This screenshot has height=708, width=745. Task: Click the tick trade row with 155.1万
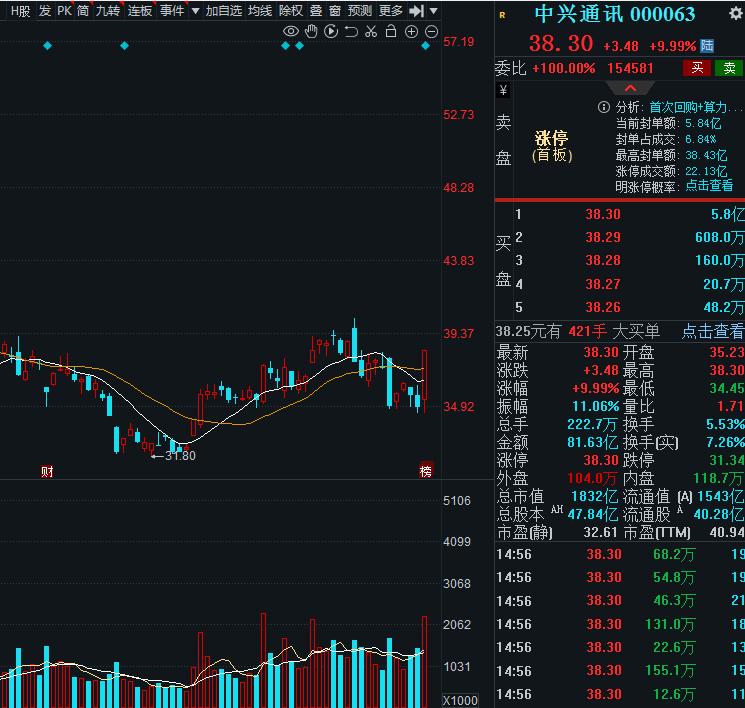pyautogui.click(x=620, y=671)
